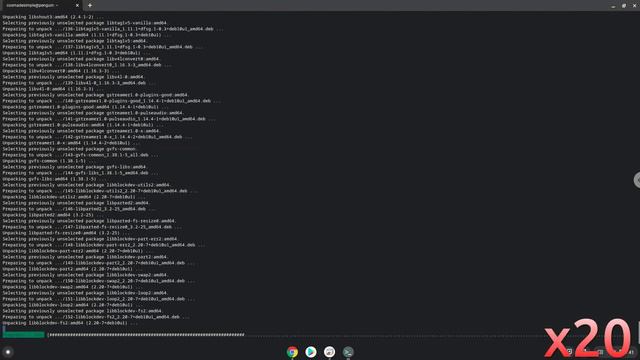Image resolution: width=640 pixels, height=360 pixels.
Task: Open the Files app on the shelf
Action: pyautogui.click(x=329, y=352)
